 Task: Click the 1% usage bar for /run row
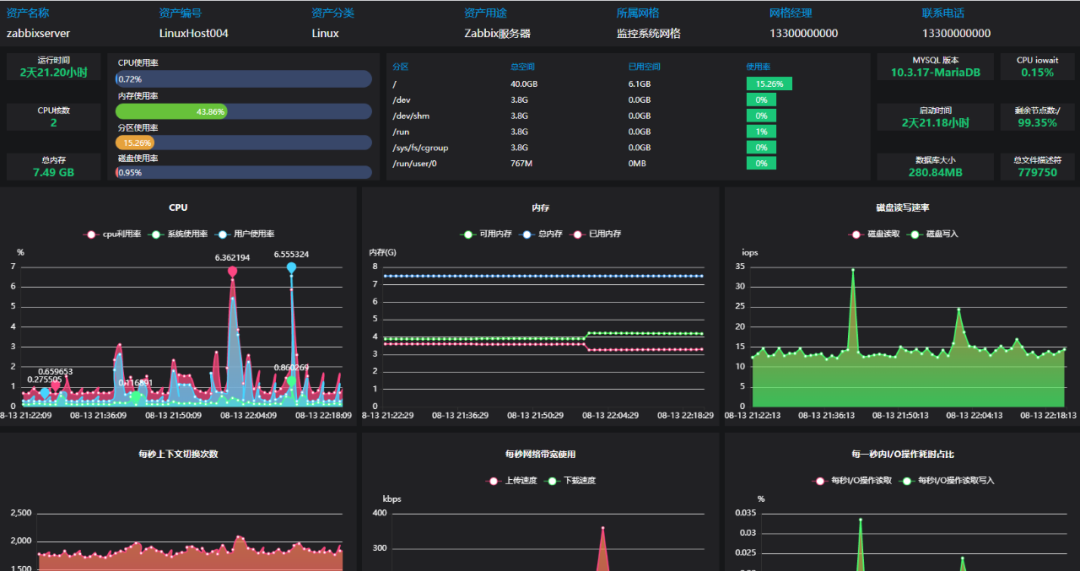click(761, 132)
